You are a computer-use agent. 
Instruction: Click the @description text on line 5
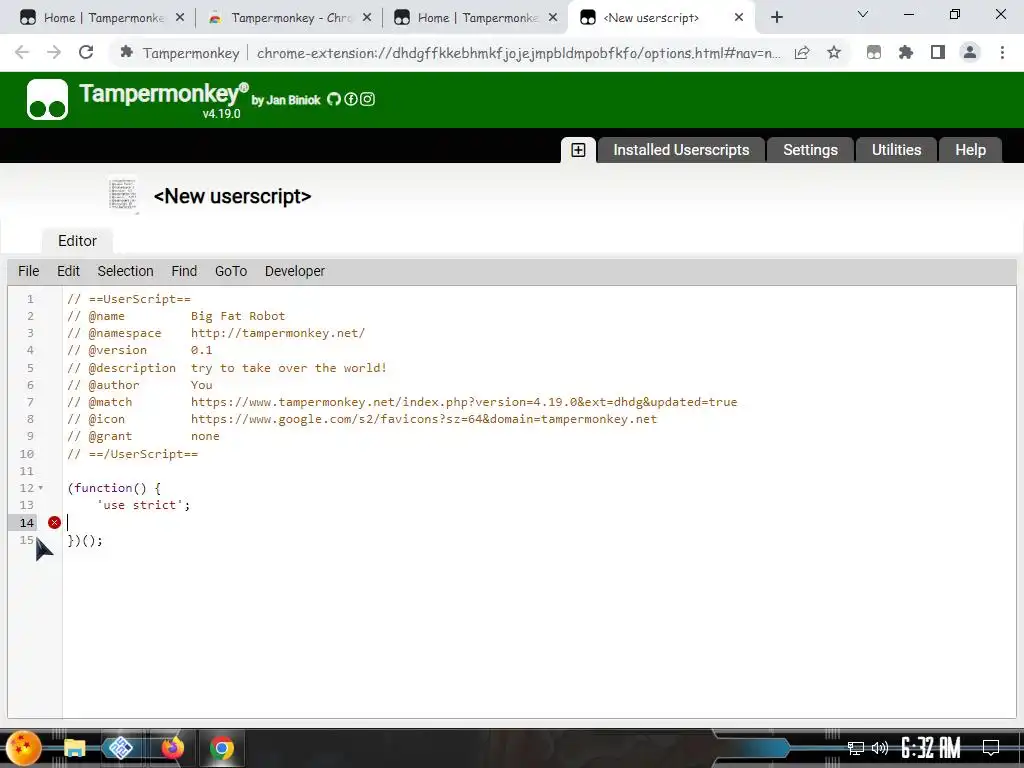click(289, 368)
